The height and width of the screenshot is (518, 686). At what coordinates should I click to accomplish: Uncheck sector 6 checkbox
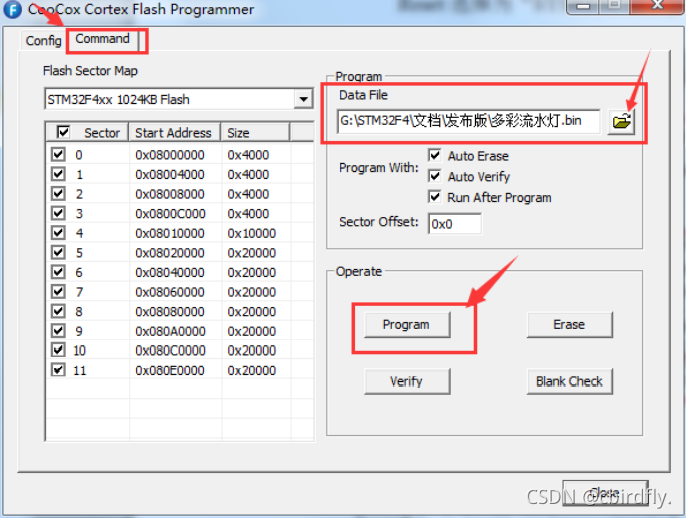(58, 272)
